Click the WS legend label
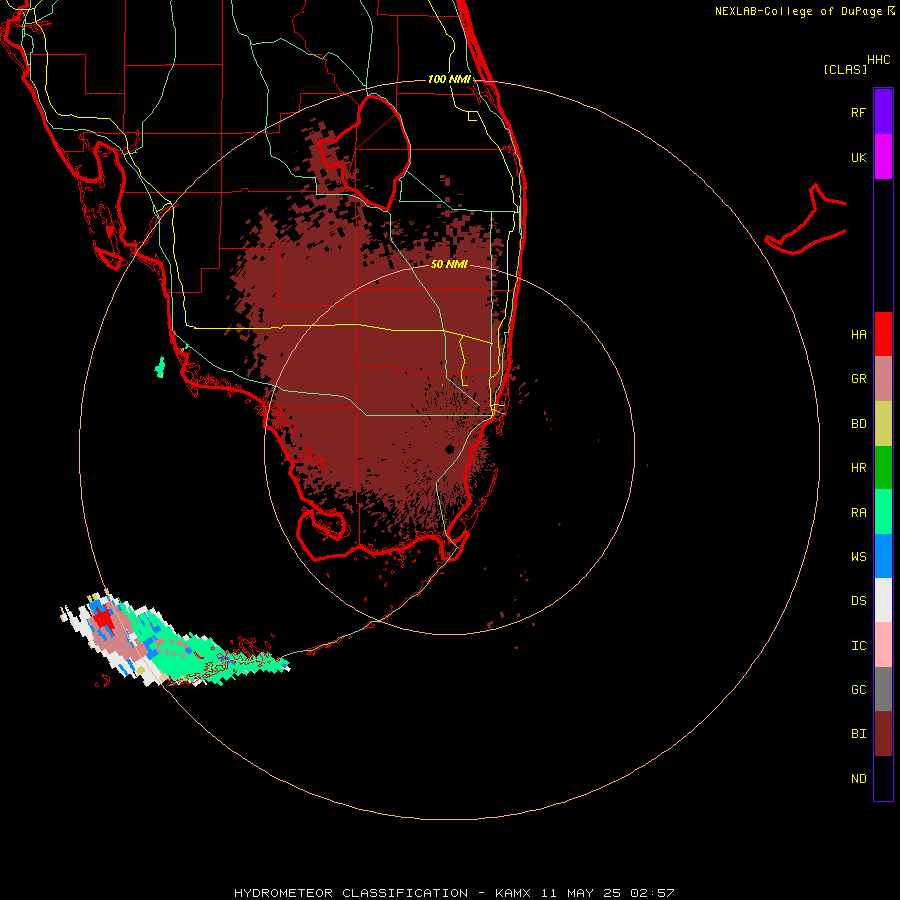Image resolution: width=900 pixels, height=900 pixels. point(859,557)
